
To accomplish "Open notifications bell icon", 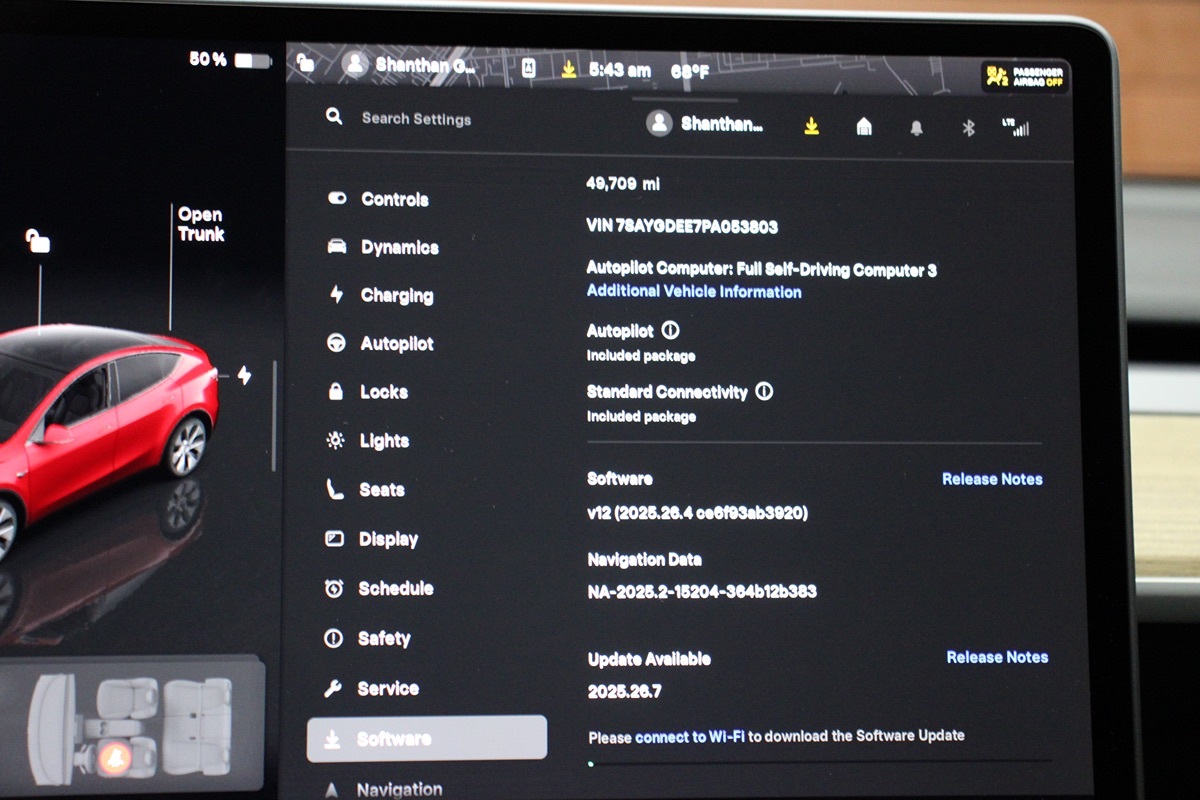I will coord(916,128).
